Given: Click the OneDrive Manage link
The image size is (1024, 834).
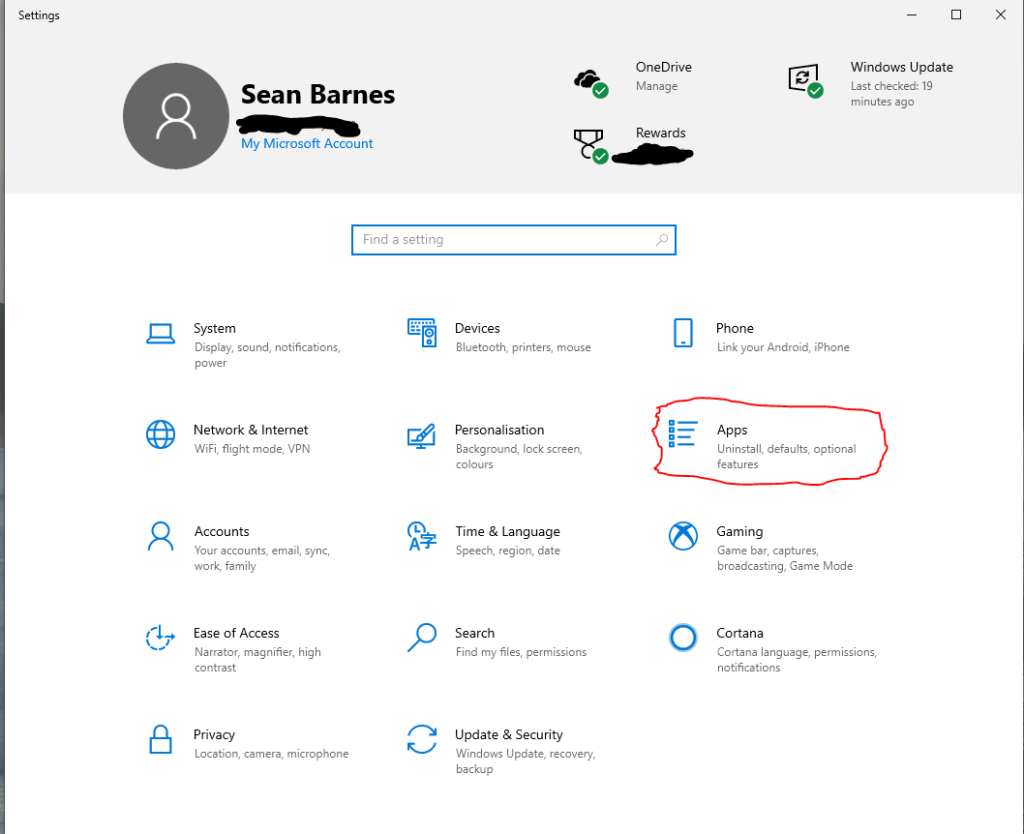Looking at the screenshot, I should click(656, 86).
